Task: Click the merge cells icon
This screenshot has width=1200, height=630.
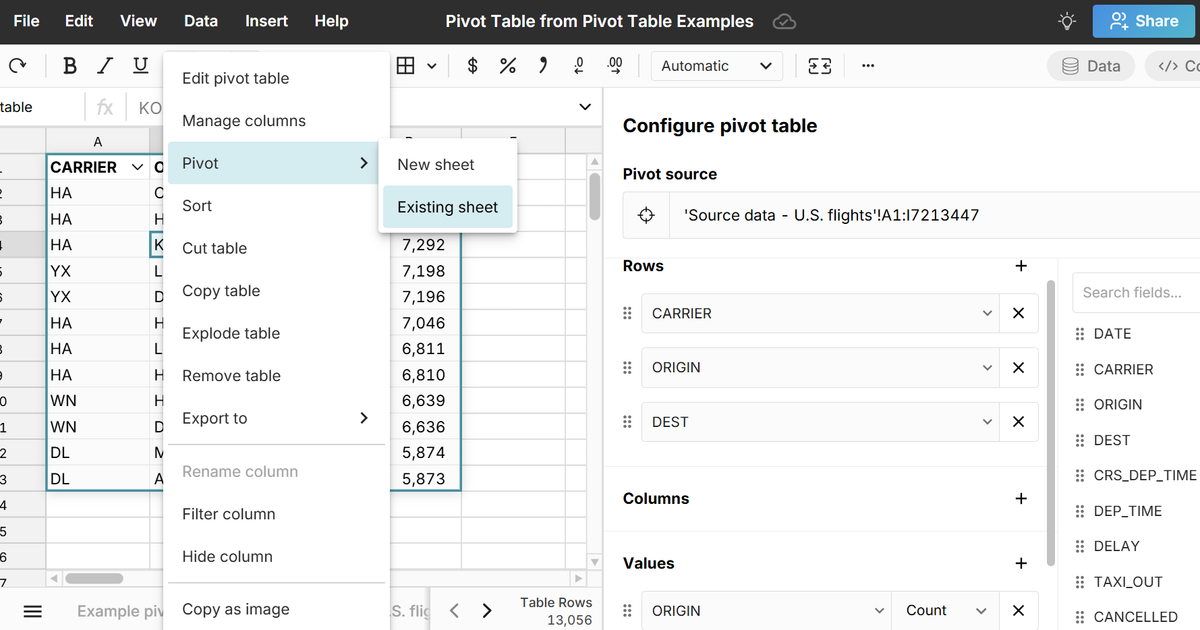Action: click(820, 66)
